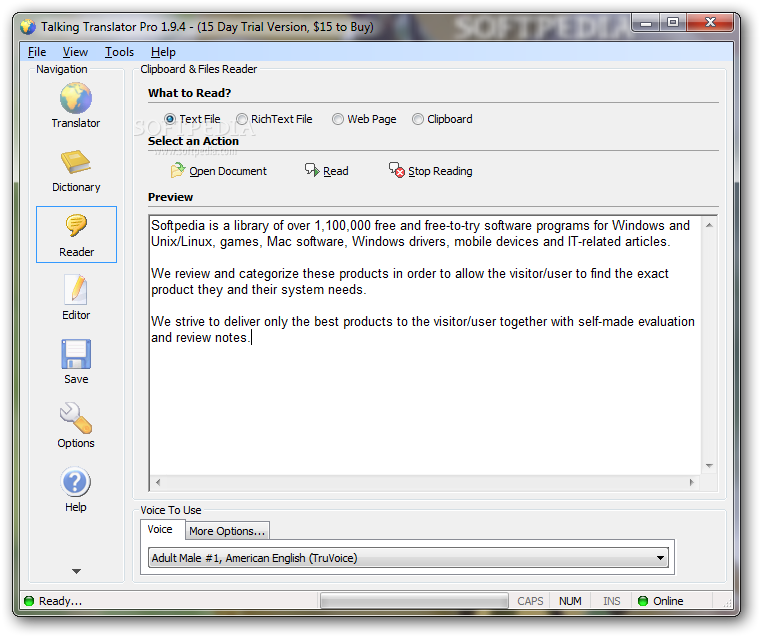
Task: Select 'Adult Male #1, American English (TruVoice)' text
Action: point(254,558)
